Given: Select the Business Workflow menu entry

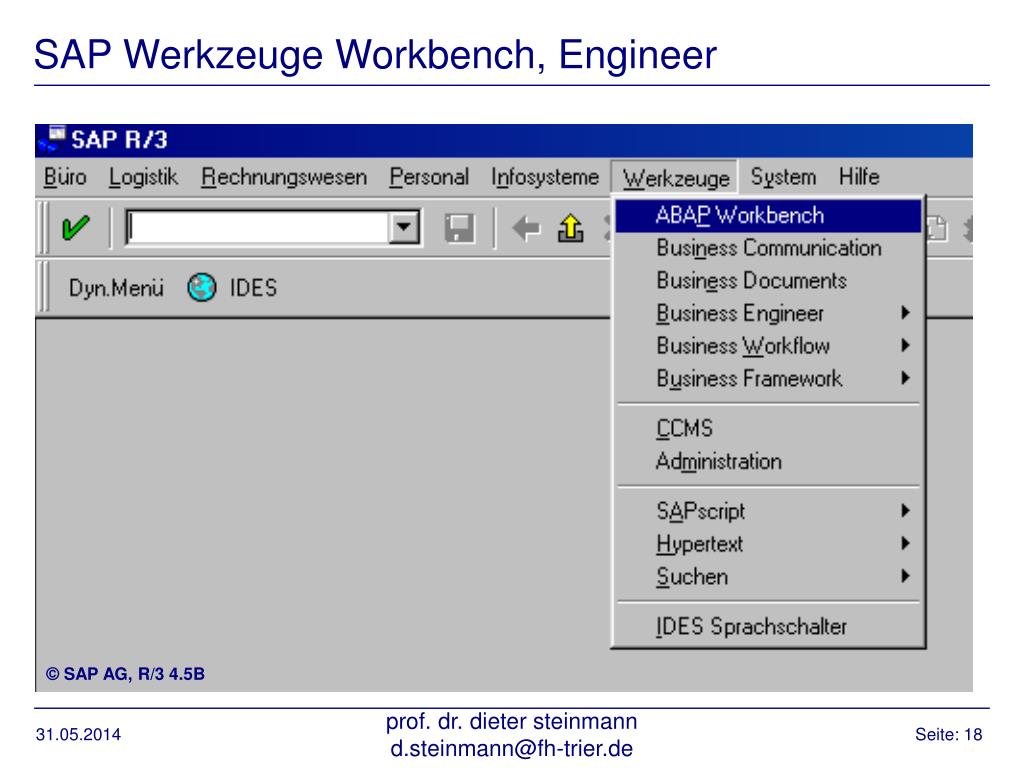Looking at the screenshot, I should click(x=768, y=346).
